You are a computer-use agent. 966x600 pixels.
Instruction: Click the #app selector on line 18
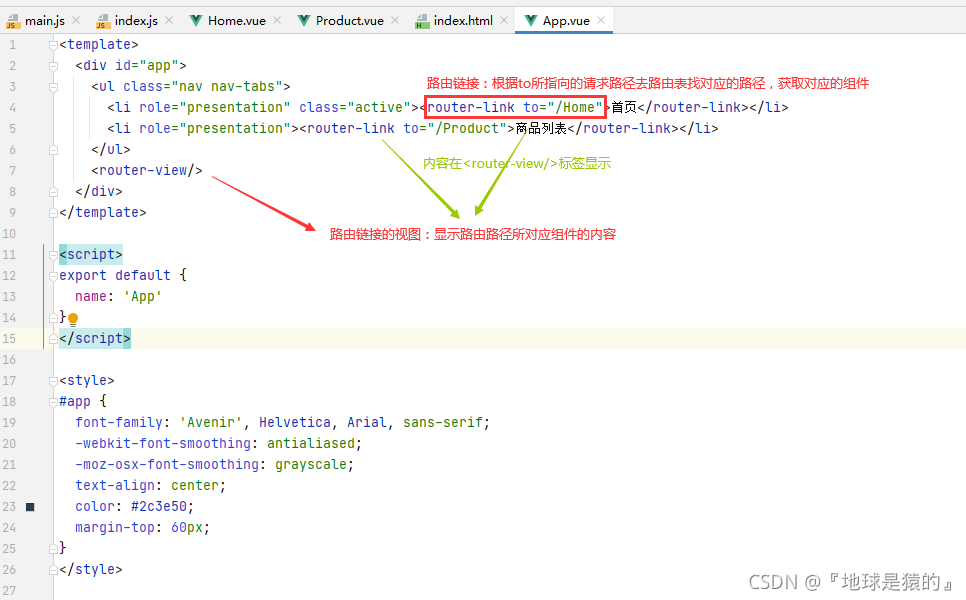tap(75, 402)
